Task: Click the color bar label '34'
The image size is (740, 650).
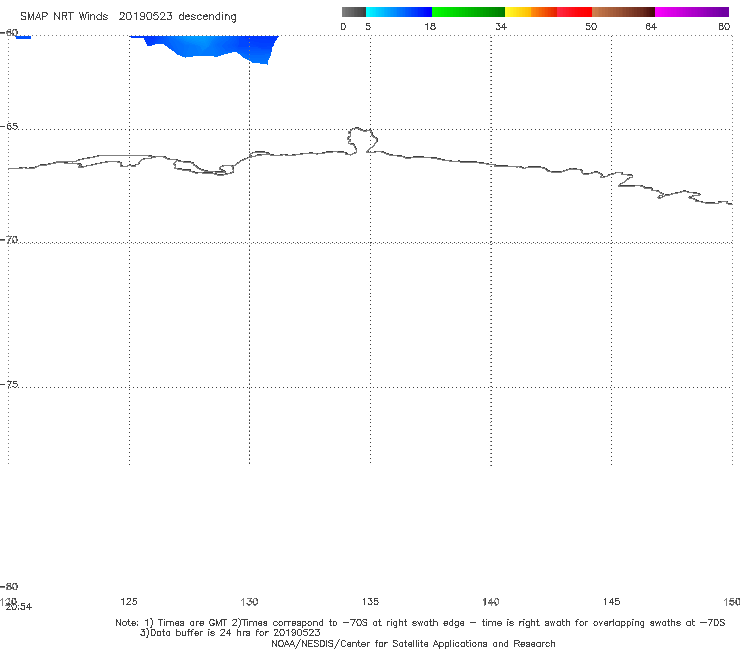Action: click(501, 26)
